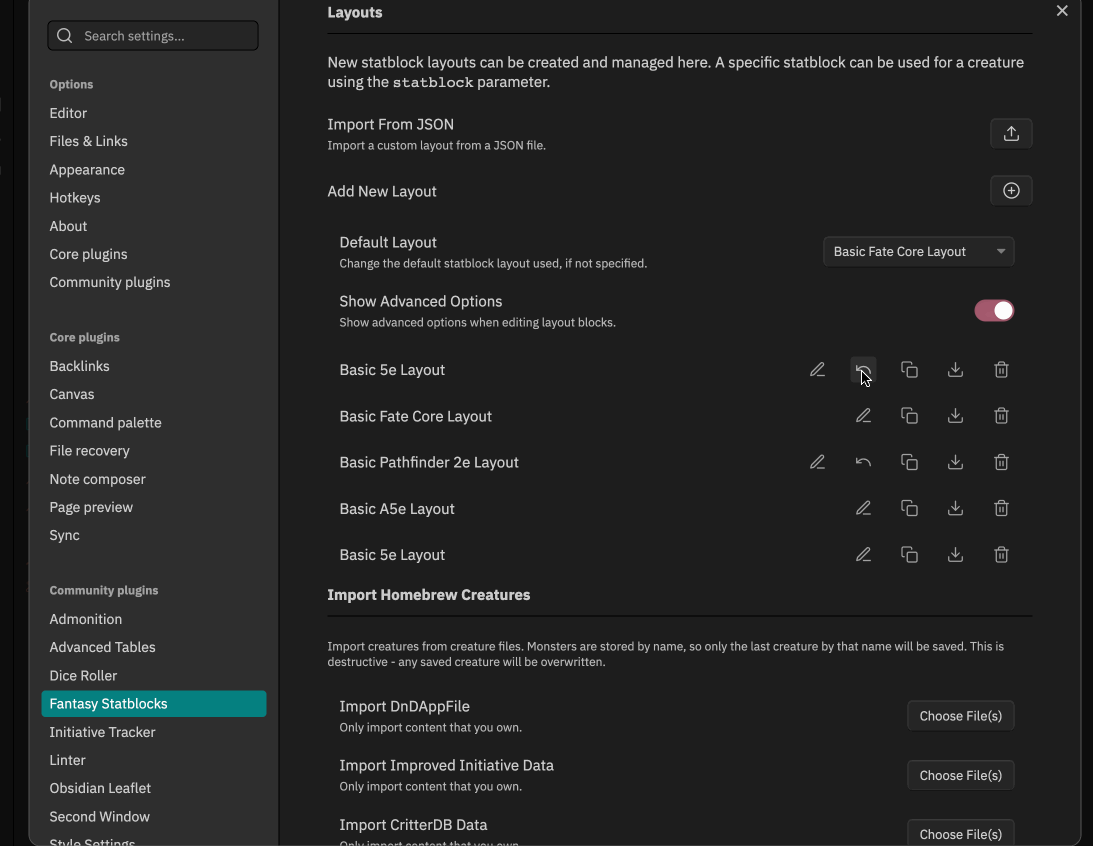Disable the Show Advanced Options toggle
Viewport: 1093px width, 846px height.
pos(994,310)
